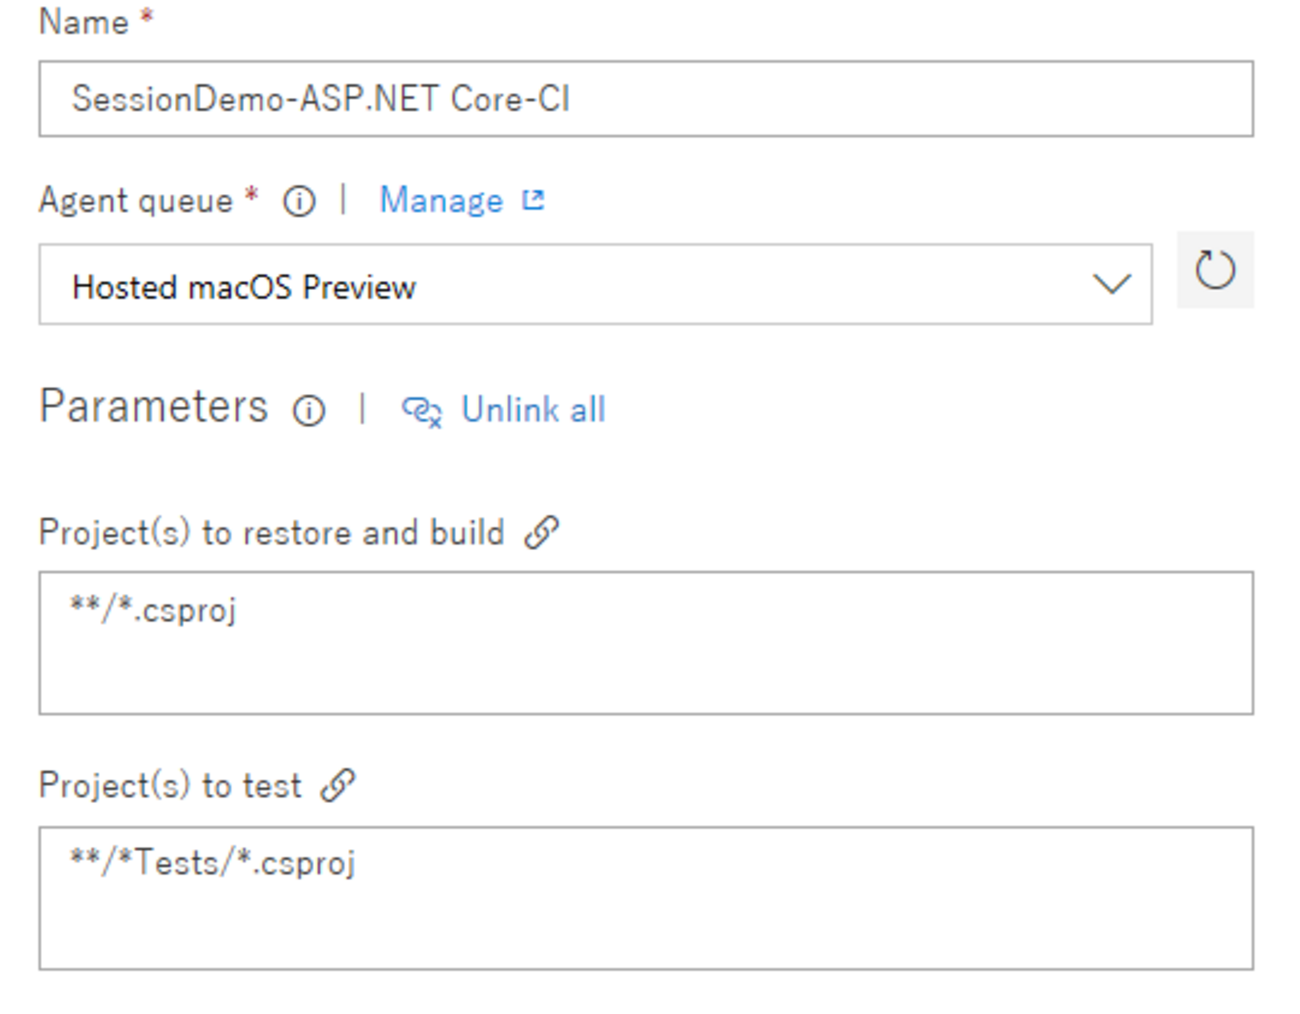
Task: Click the Agent queue info icon
Action: [x=299, y=202]
